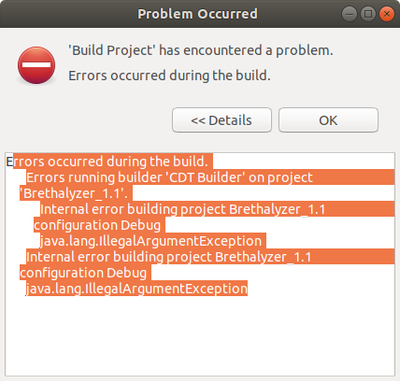Click the last java.lang.IllegalArgumentException line

point(137,289)
